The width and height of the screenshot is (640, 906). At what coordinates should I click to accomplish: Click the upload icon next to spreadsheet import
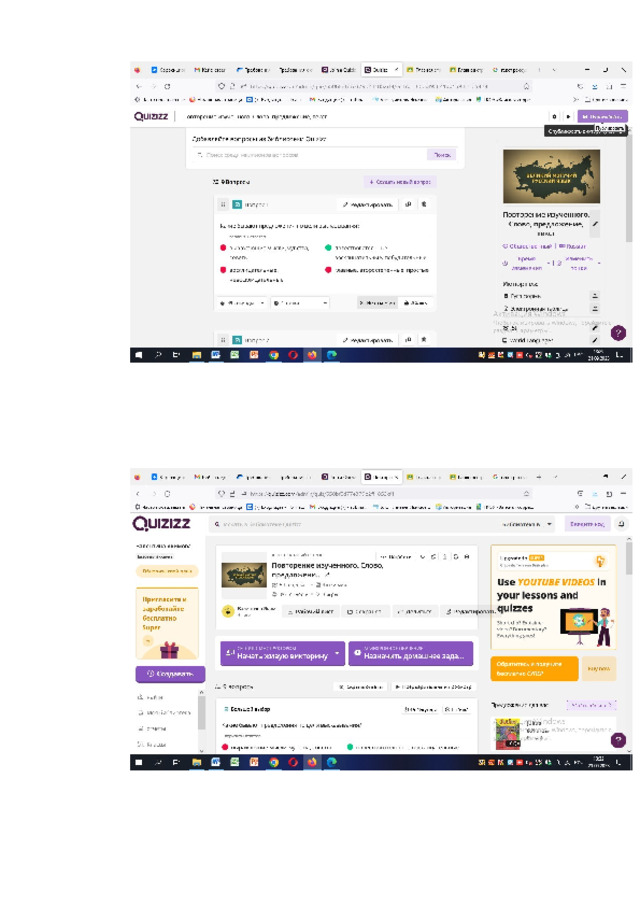click(x=595, y=308)
